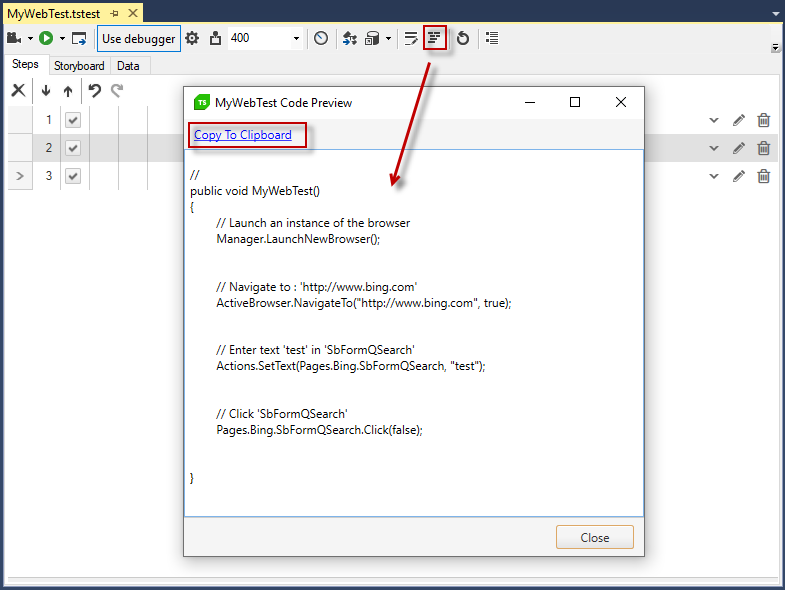
Task: Open toolbar overflow options arrow
Action: coord(775,48)
